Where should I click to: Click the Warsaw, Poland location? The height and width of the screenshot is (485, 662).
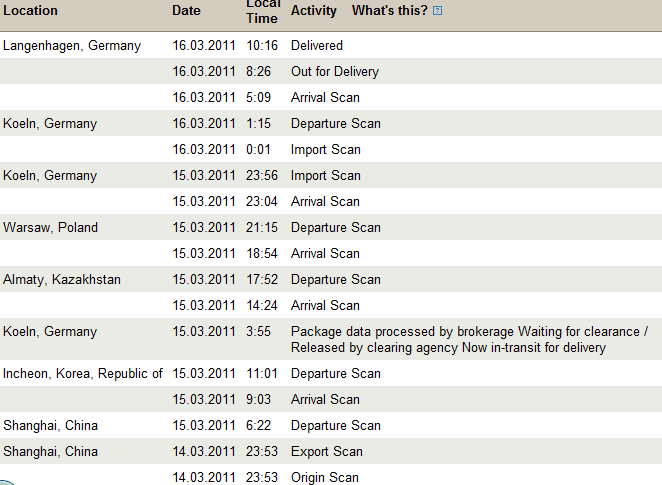[50, 228]
